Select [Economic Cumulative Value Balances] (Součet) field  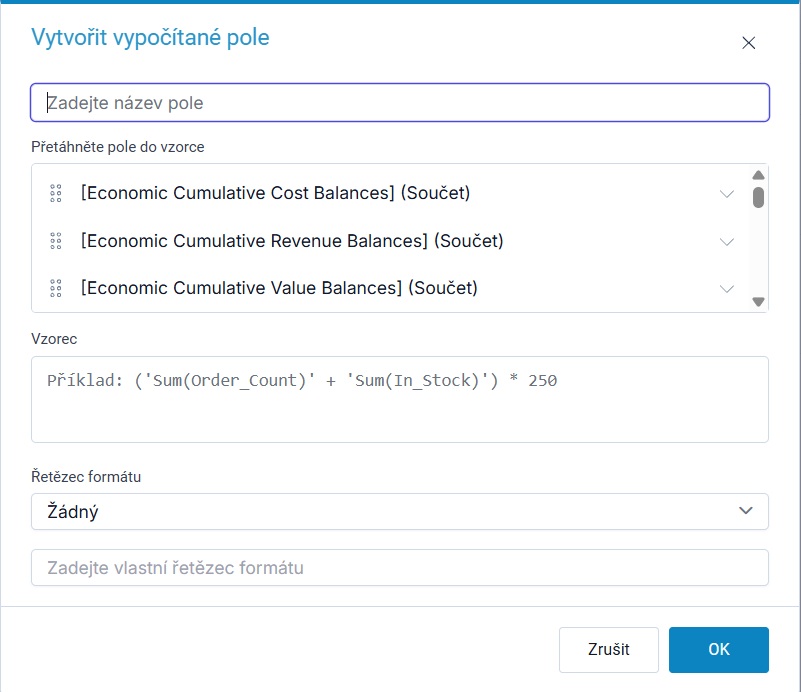click(x=279, y=288)
